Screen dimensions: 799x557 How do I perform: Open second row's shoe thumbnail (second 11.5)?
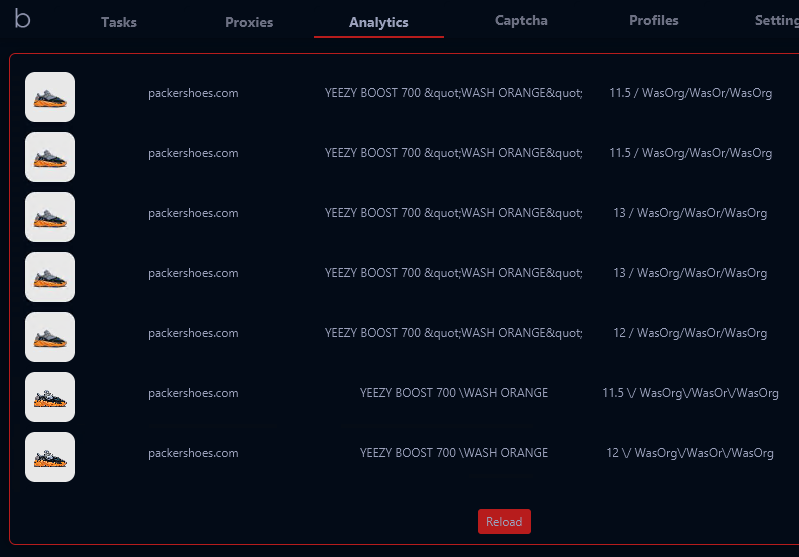(x=50, y=157)
